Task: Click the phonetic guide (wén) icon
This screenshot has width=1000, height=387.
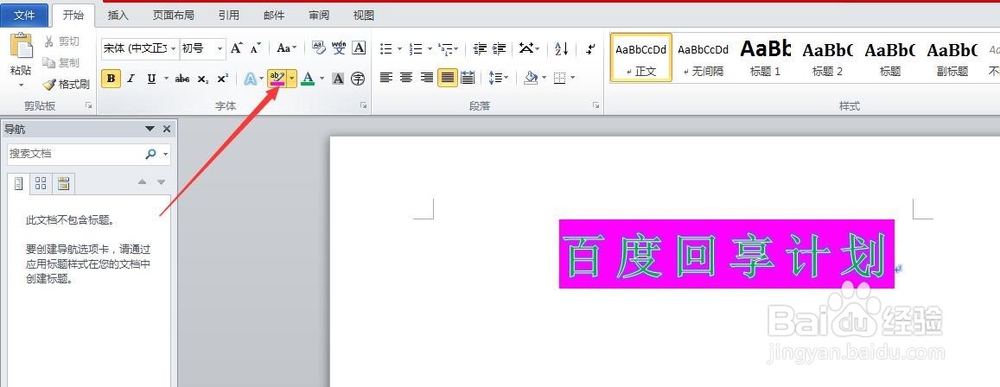Action: 339,48
